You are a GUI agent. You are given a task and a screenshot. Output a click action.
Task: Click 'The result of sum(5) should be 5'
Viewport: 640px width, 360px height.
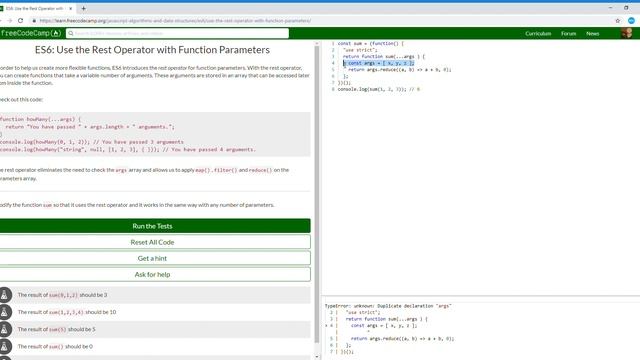[57, 329]
